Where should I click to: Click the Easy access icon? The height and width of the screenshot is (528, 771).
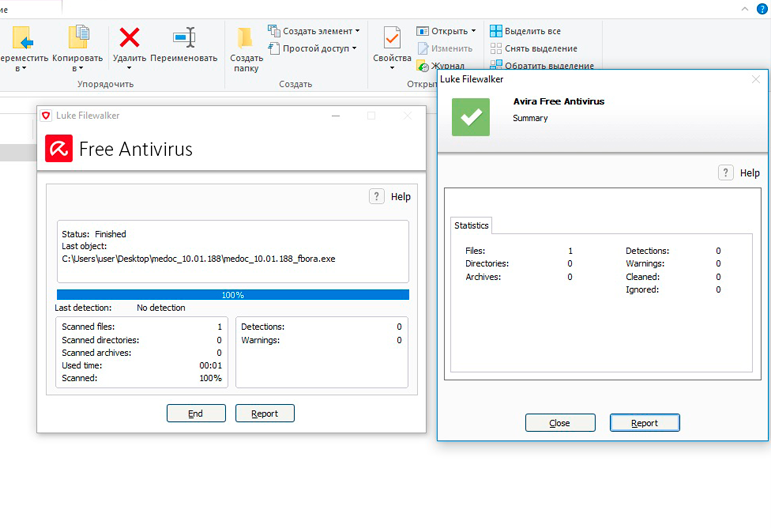coord(274,49)
